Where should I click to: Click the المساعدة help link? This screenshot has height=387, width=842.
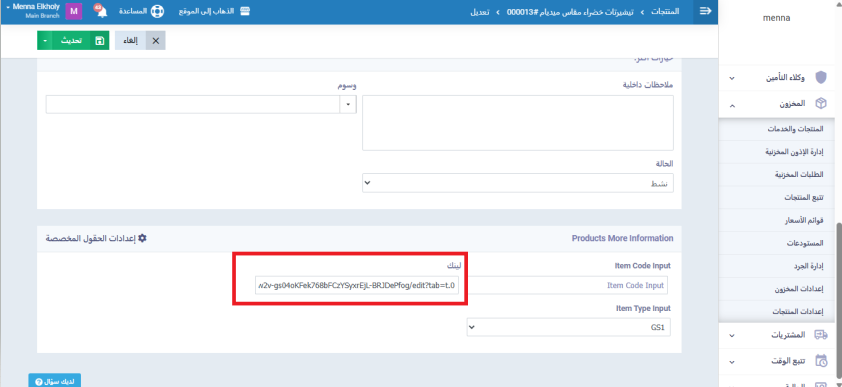point(141,11)
